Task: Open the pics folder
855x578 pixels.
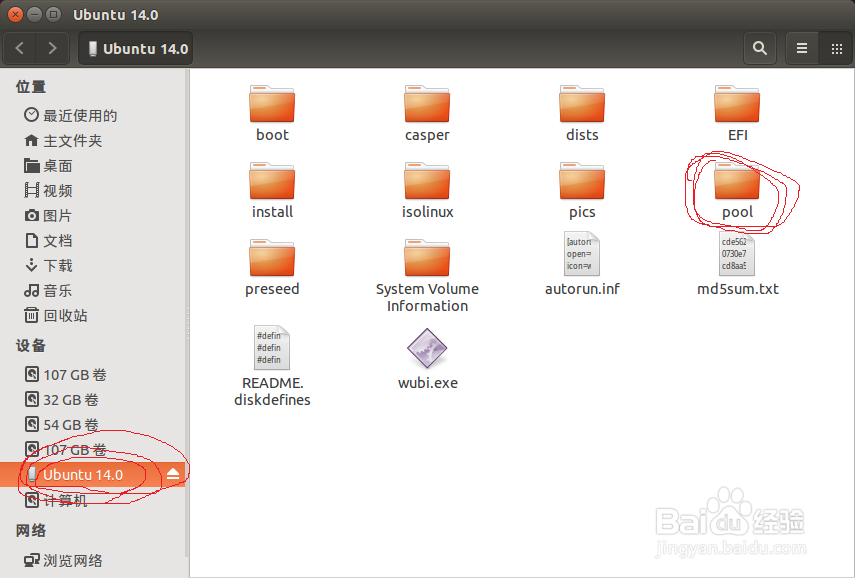Action: coord(582,190)
